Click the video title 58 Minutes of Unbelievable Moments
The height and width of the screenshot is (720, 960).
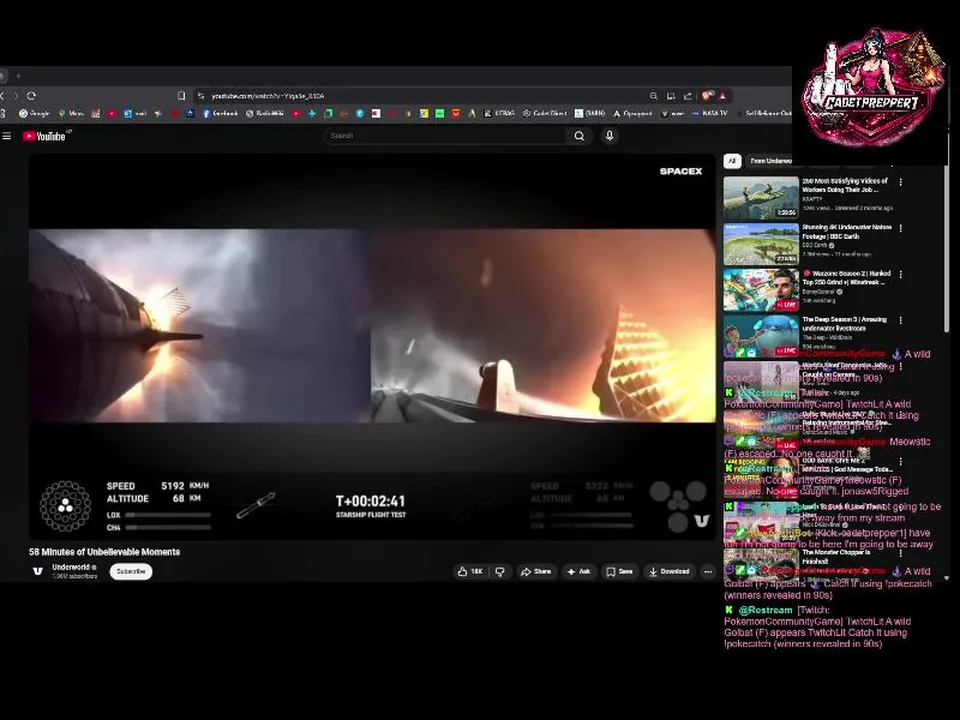pyautogui.click(x=104, y=552)
